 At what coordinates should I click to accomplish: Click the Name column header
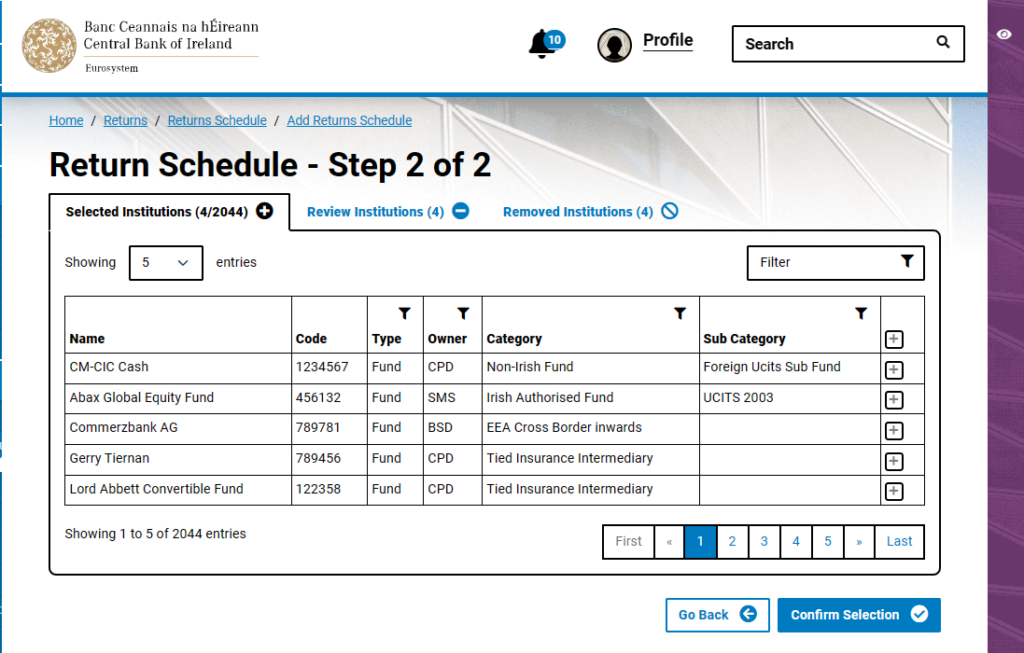click(178, 325)
